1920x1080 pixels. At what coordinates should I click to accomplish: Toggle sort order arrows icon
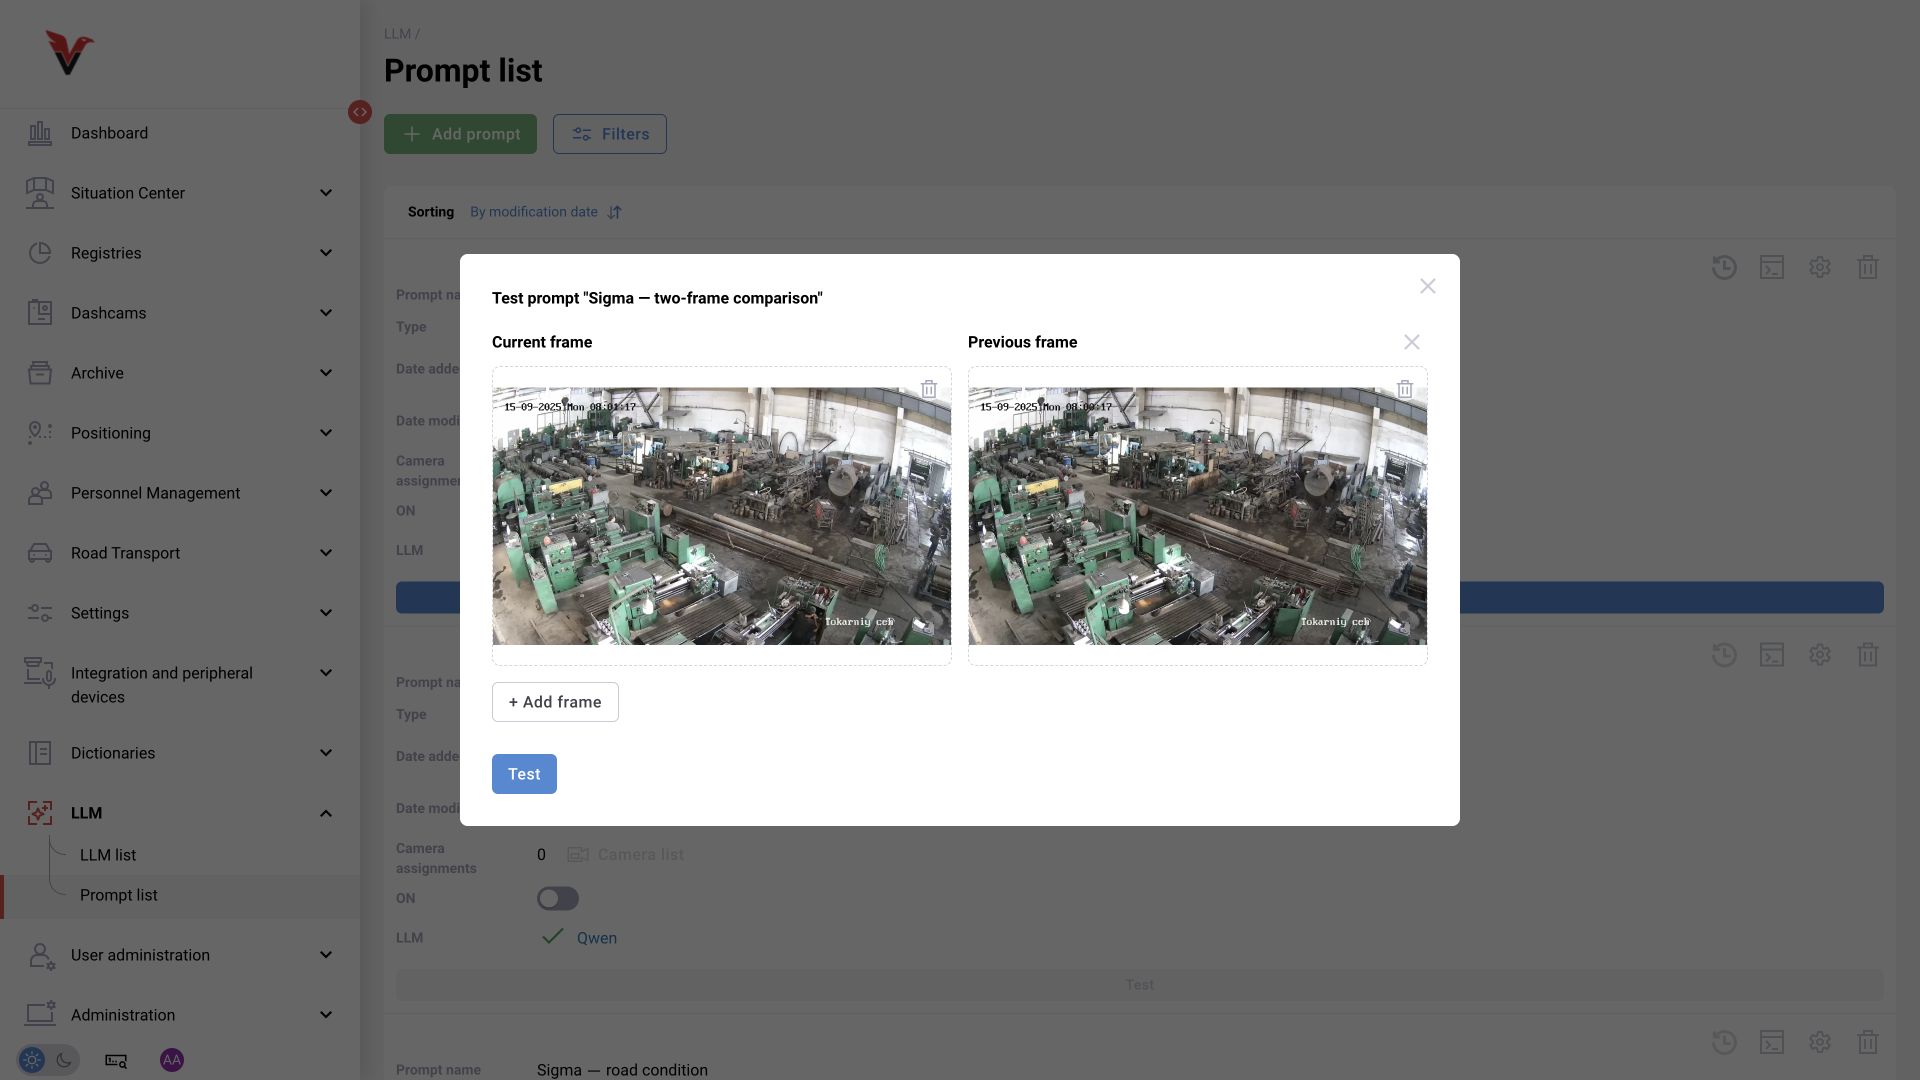pos(614,212)
